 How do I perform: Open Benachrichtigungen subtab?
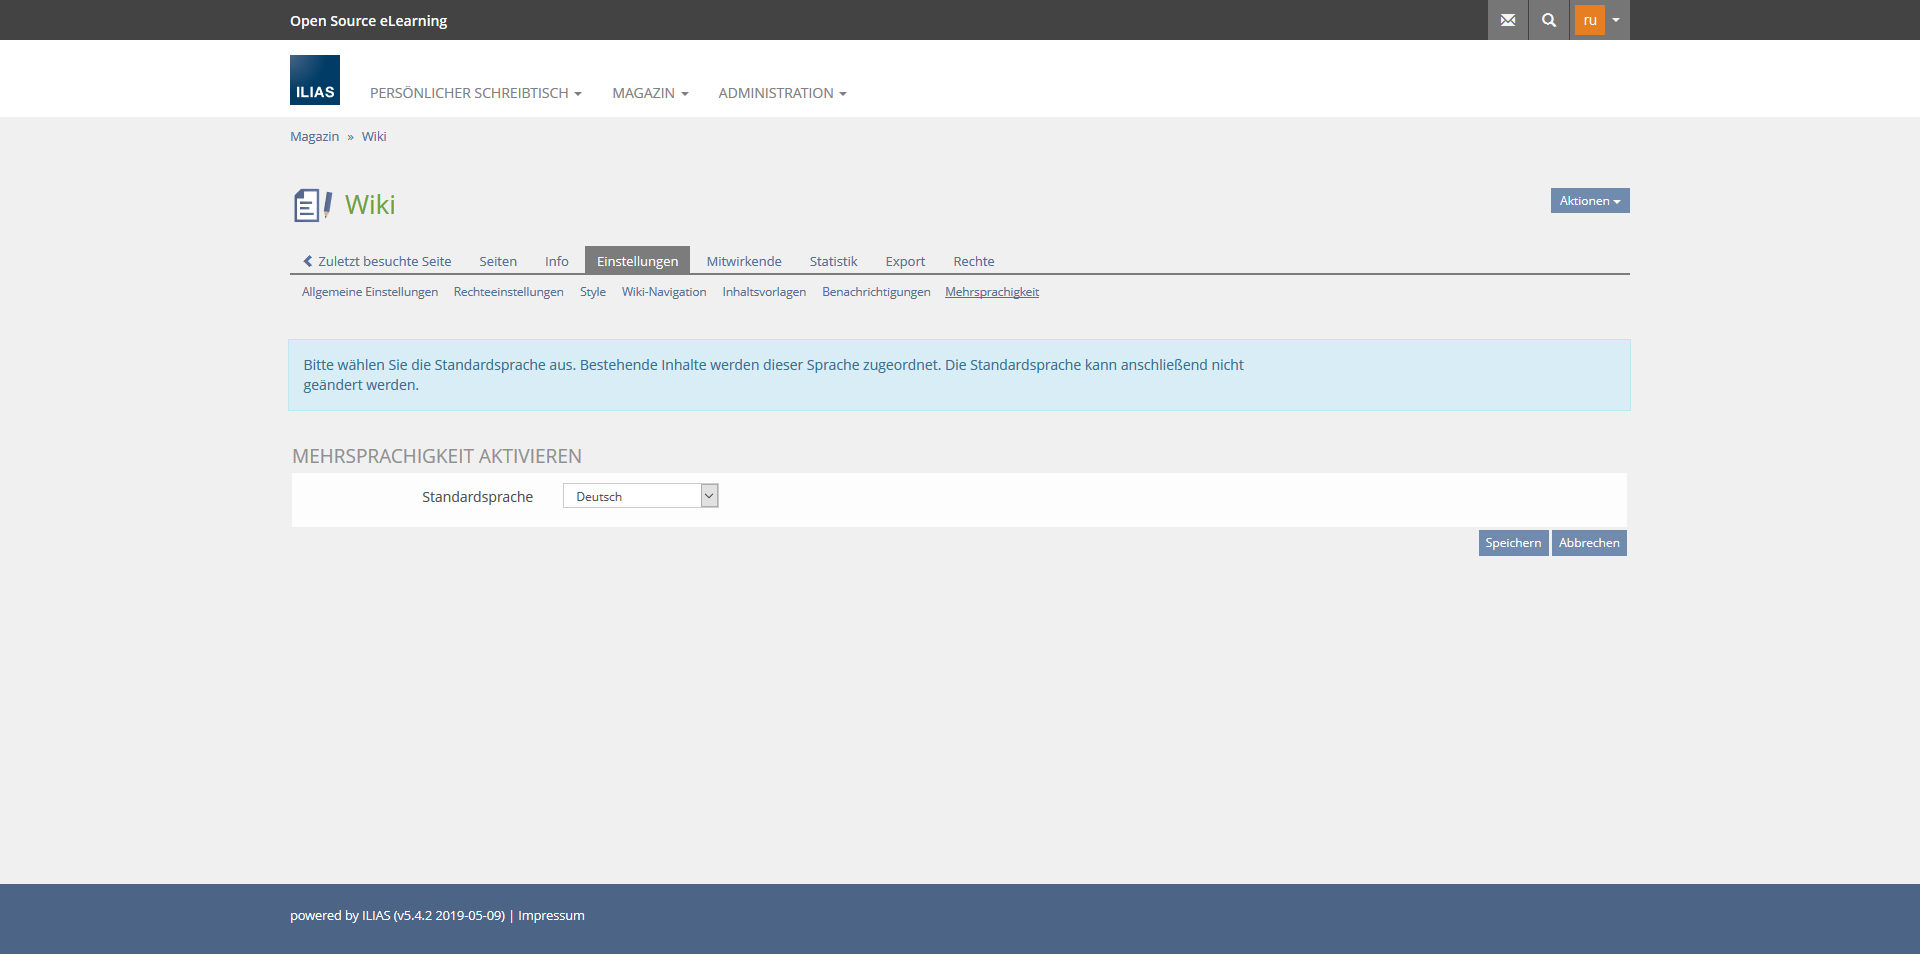pyautogui.click(x=876, y=292)
